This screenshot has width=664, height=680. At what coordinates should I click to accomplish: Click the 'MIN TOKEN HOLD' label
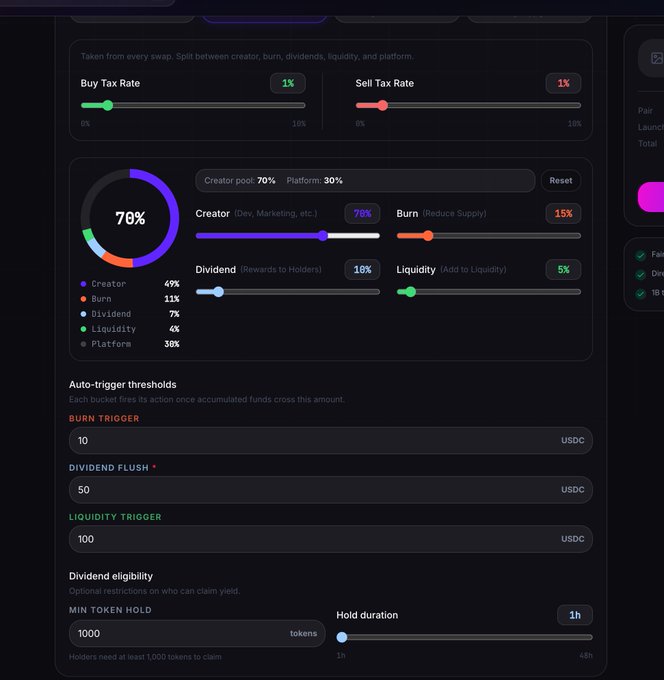(x=110, y=610)
